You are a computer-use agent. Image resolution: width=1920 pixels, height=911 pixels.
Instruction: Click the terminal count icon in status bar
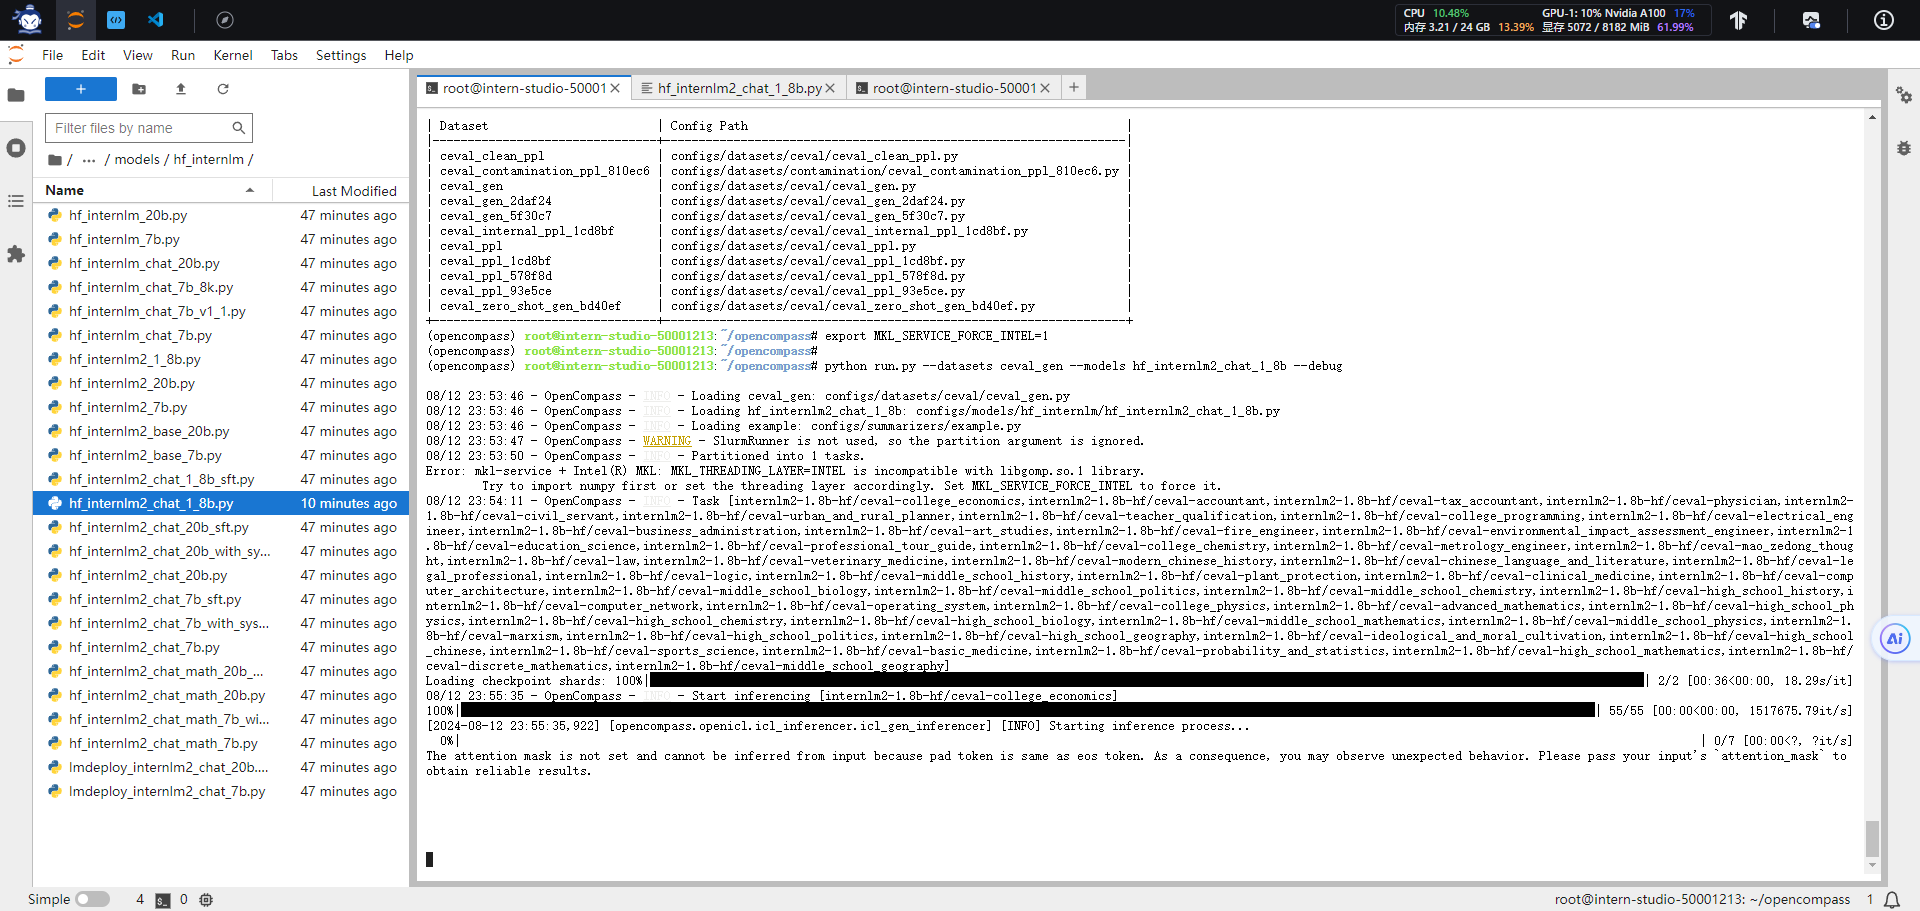[163, 900]
